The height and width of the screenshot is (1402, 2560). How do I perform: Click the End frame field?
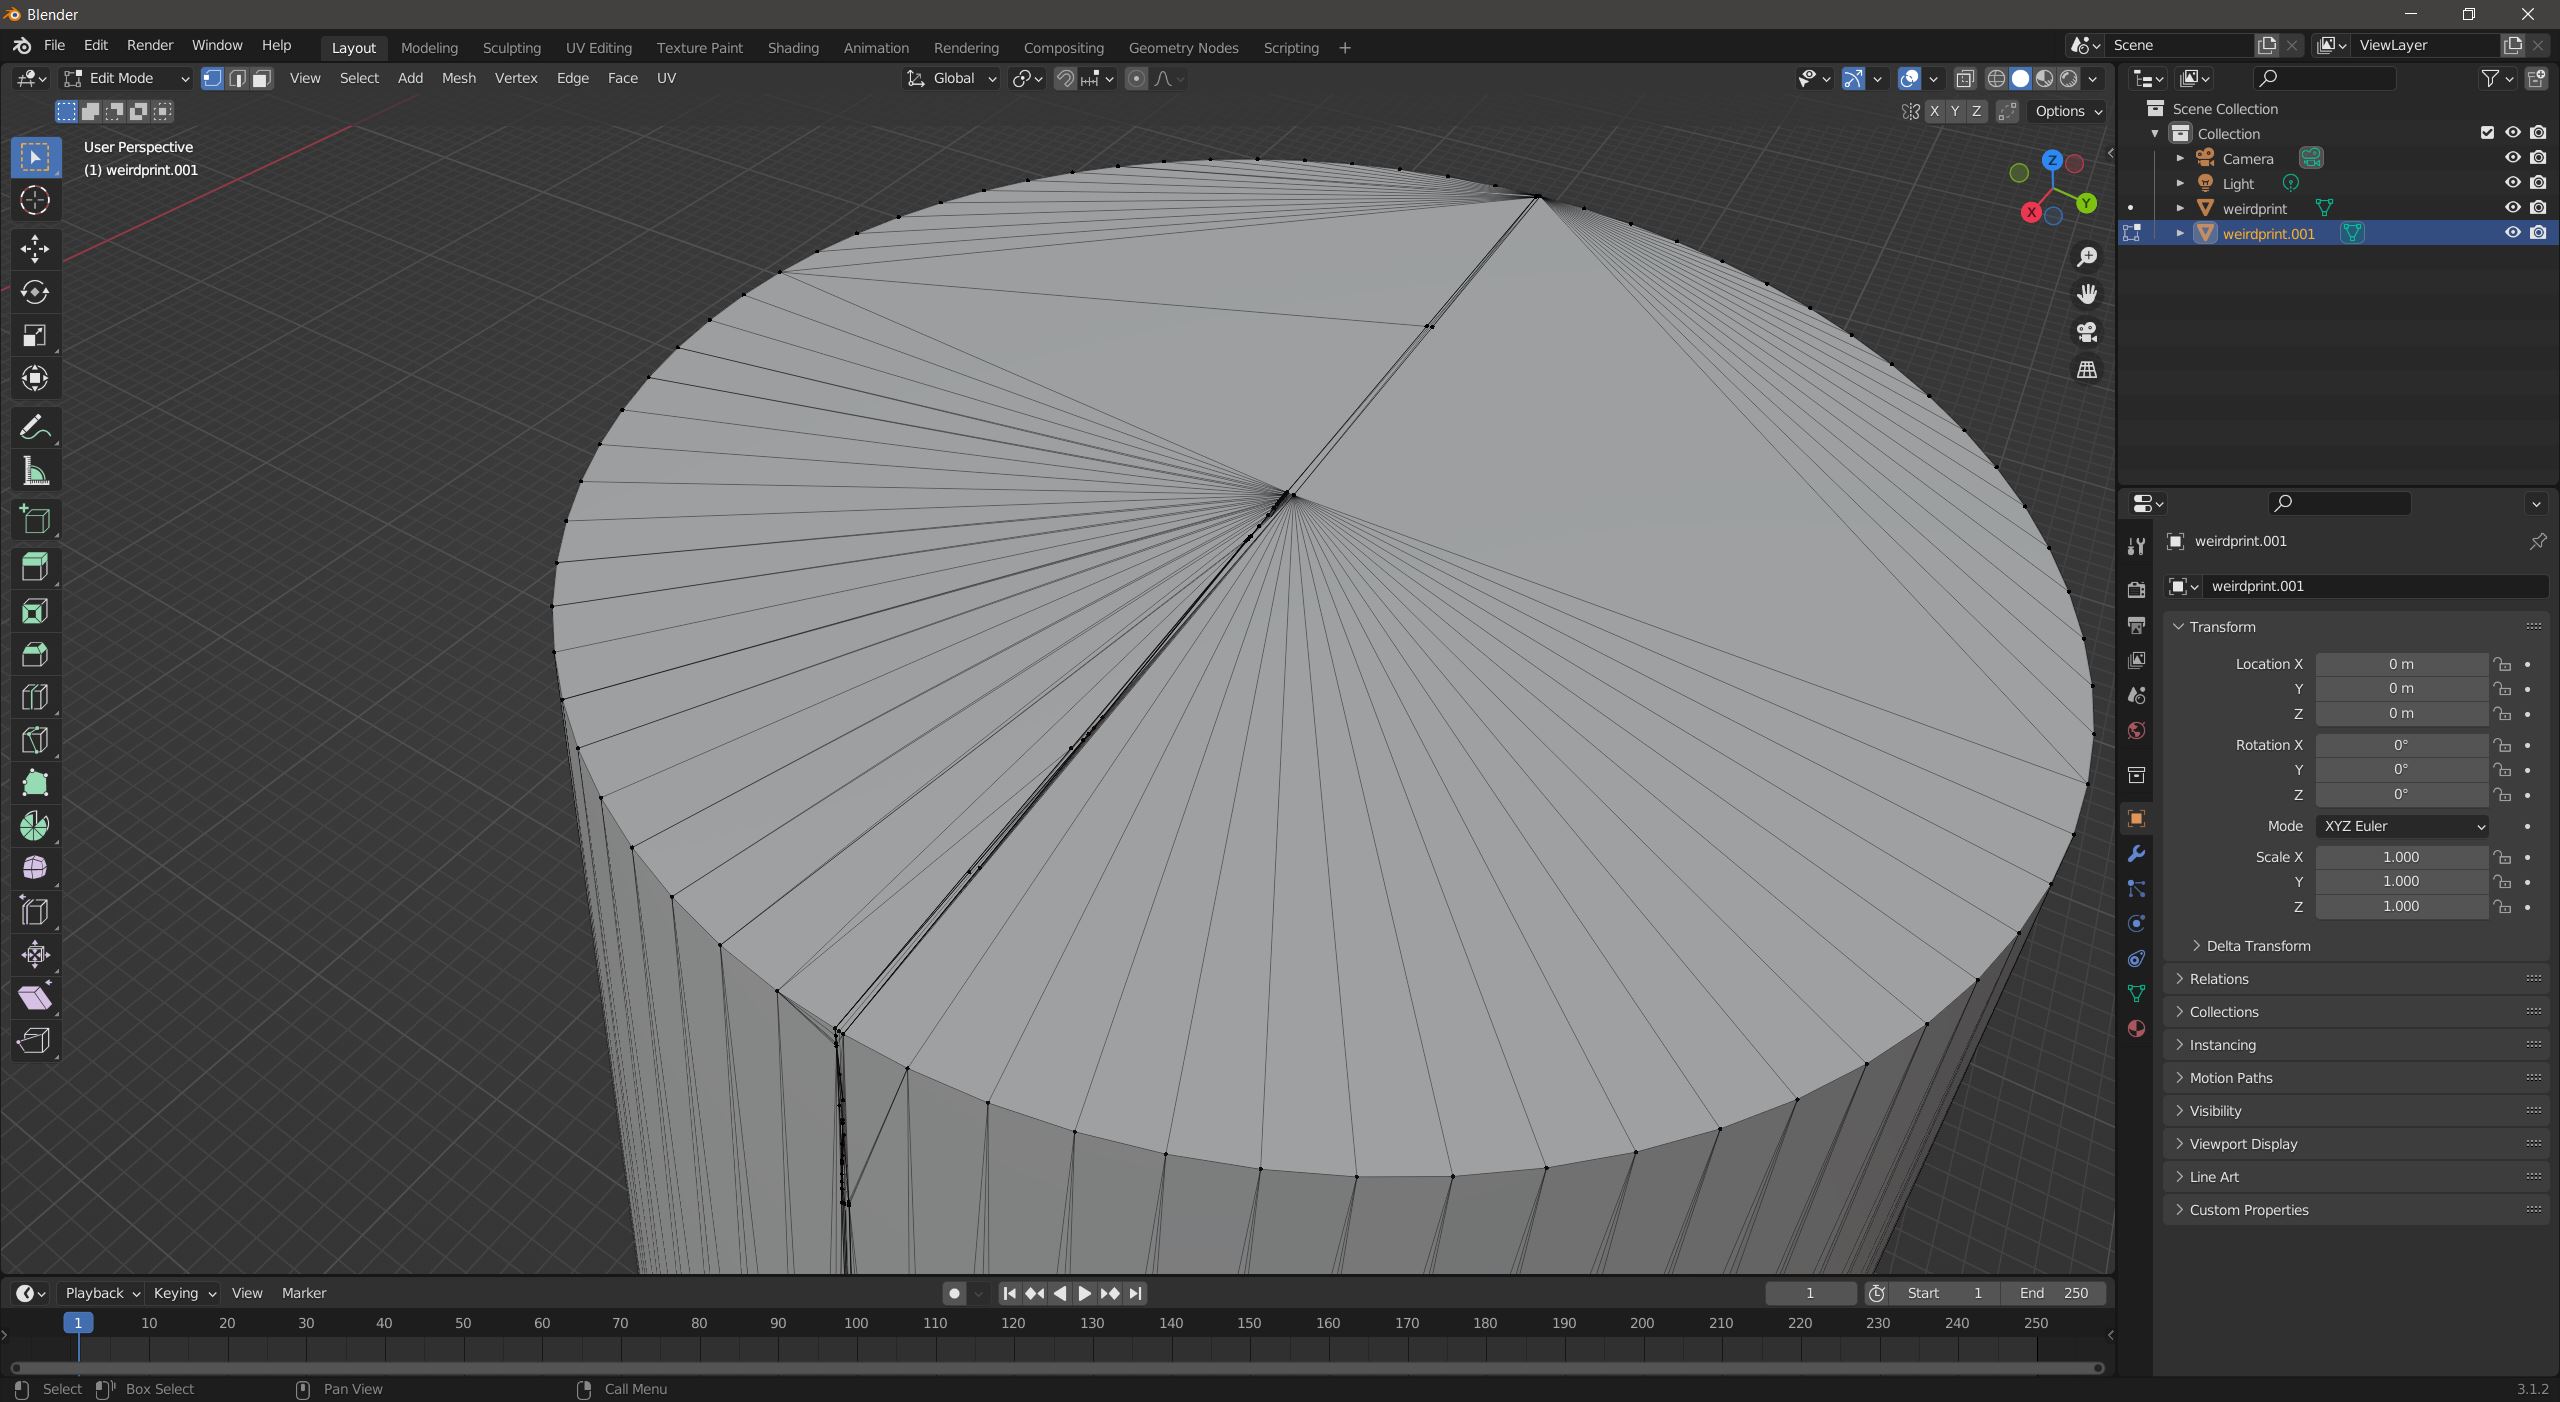[x=2052, y=1293]
